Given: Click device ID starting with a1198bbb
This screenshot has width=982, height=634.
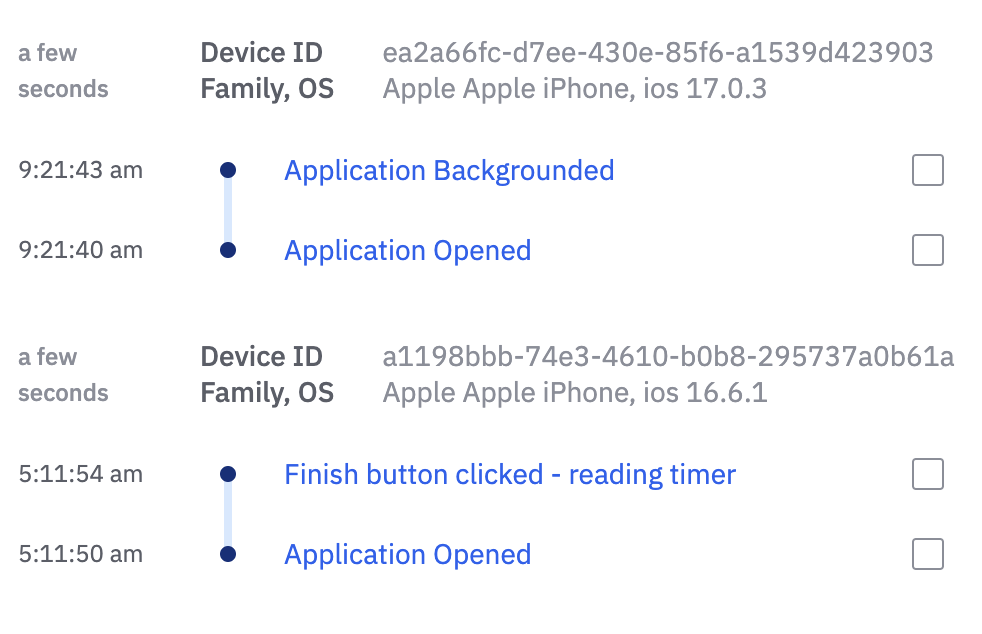Looking at the screenshot, I should (x=668, y=357).
